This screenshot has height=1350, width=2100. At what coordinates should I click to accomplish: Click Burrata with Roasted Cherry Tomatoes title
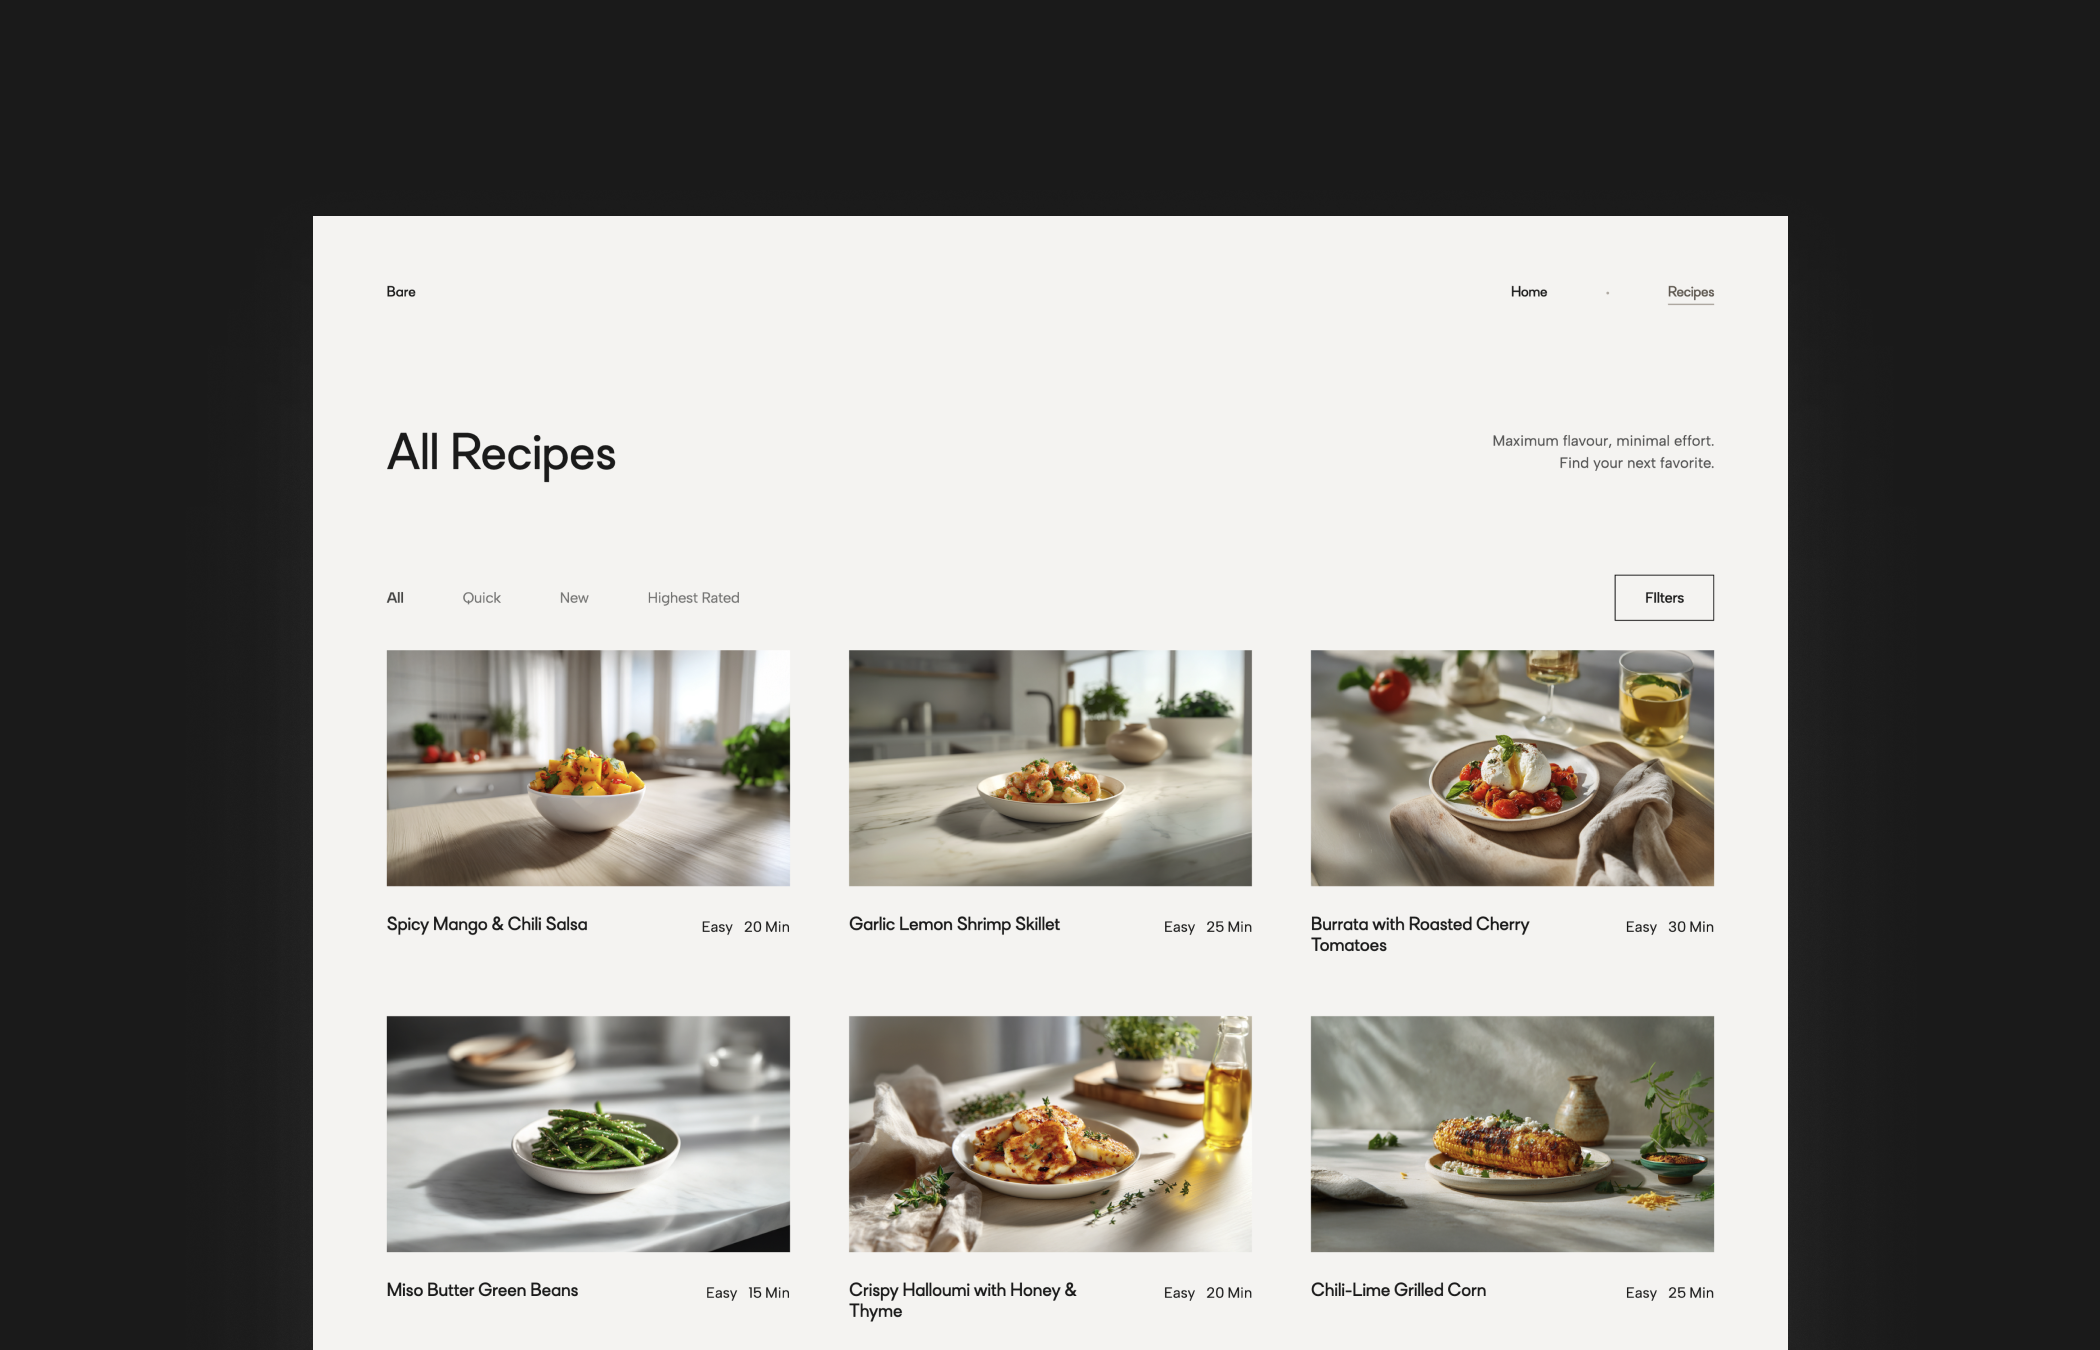(x=1420, y=935)
